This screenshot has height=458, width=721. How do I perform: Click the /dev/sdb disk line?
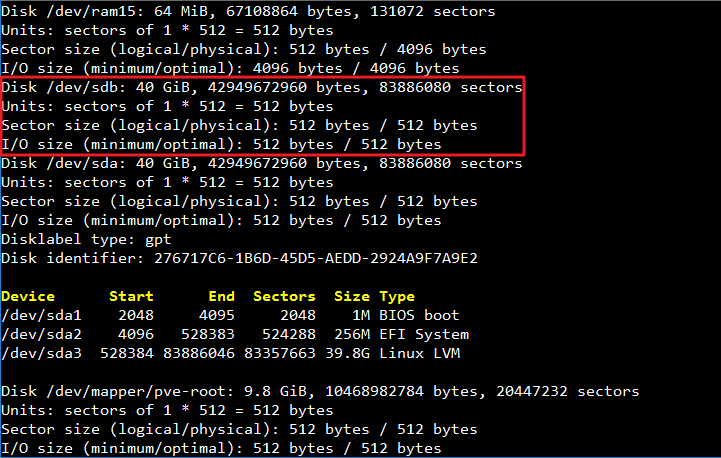click(262, 87)
